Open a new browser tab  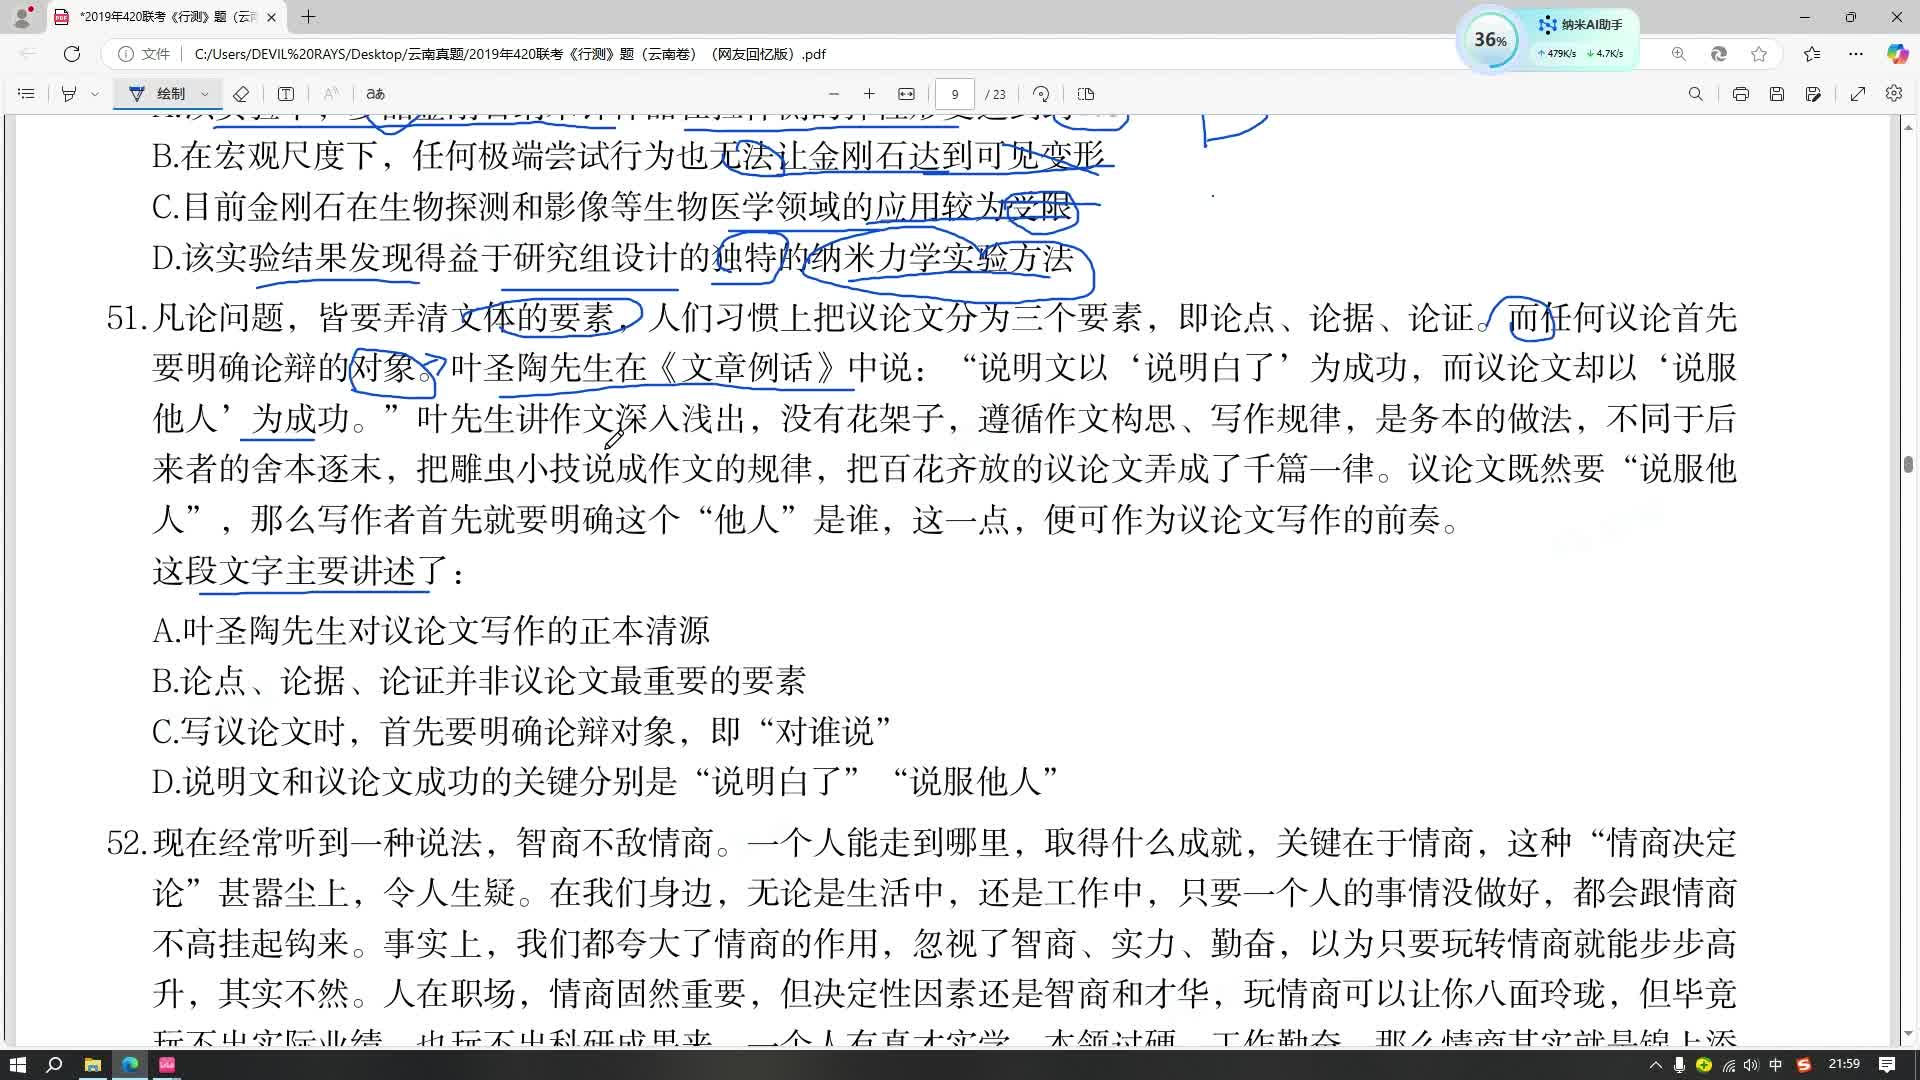tap(308, 17)
